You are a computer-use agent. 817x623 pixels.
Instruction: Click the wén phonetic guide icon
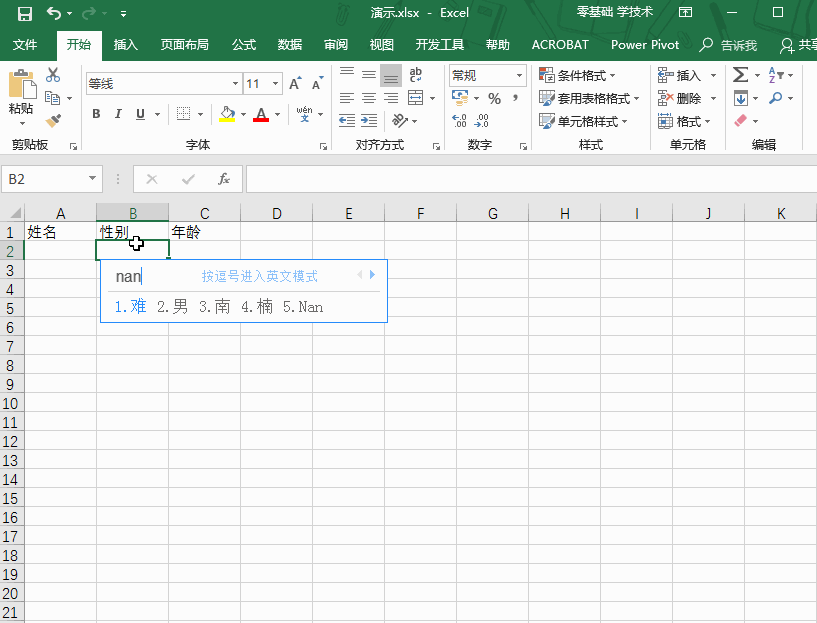click(304, 114)
